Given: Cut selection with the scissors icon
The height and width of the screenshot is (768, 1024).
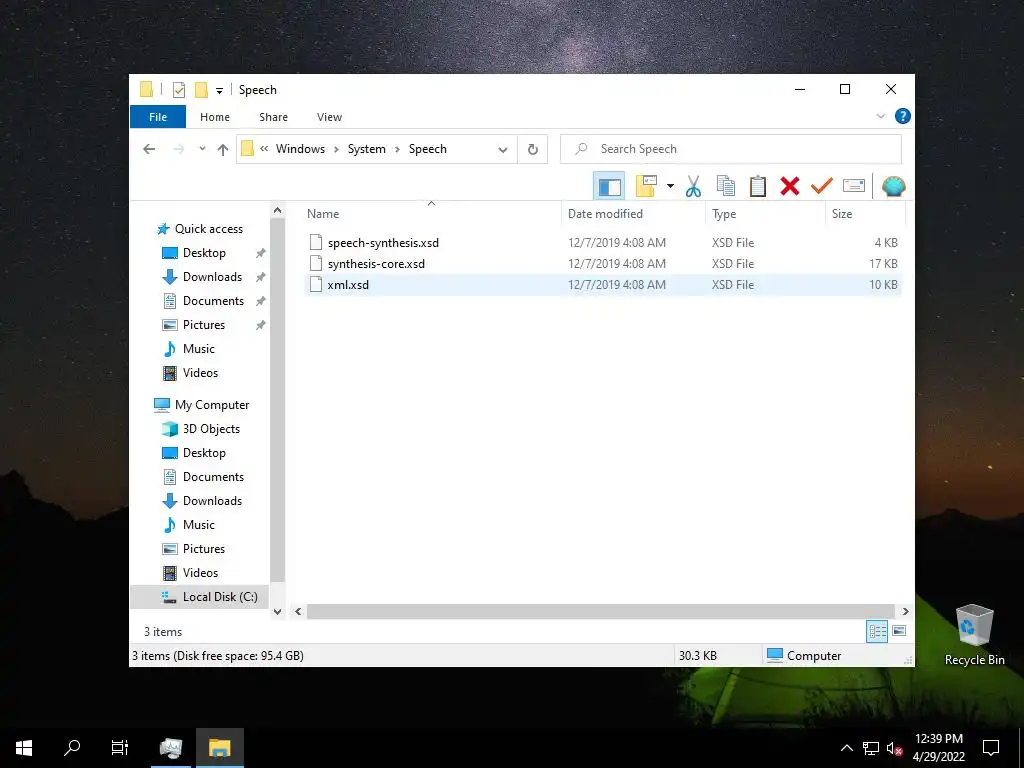Looking at the screenshot, I should pos(693,187).
